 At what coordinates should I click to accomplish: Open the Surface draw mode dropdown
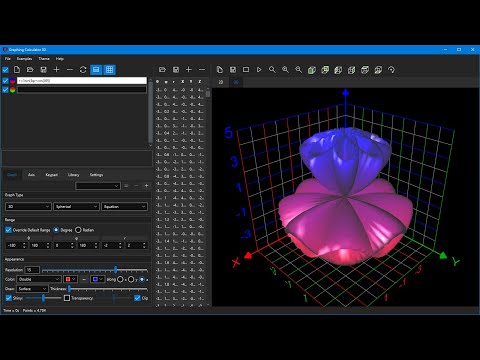[32, 289]
